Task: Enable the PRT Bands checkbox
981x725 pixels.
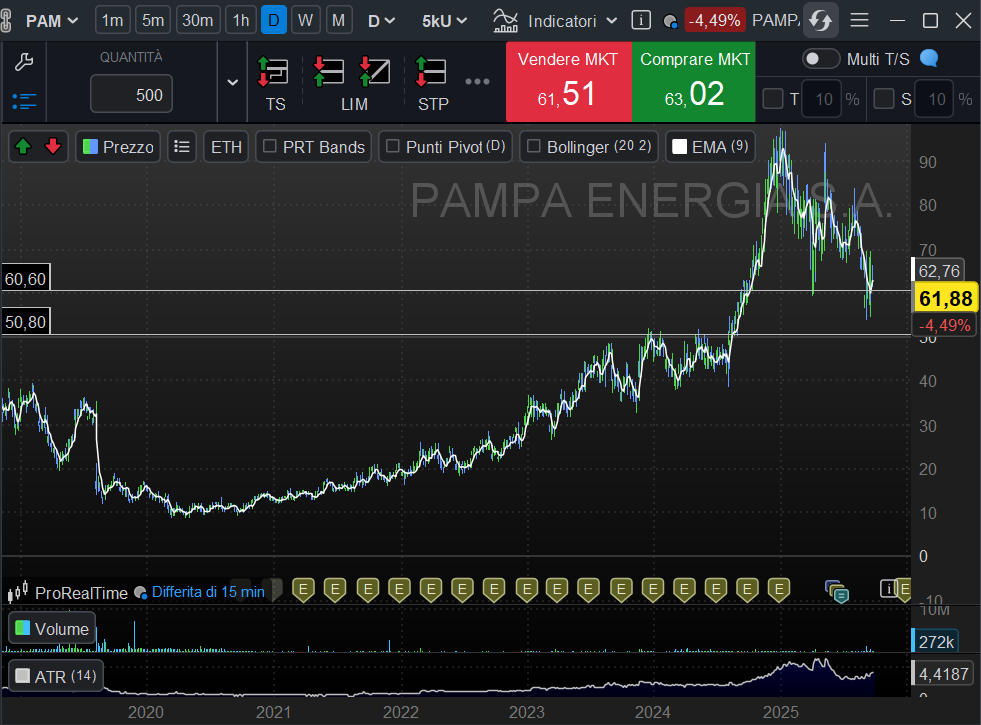Action: [x=269, y=147]
